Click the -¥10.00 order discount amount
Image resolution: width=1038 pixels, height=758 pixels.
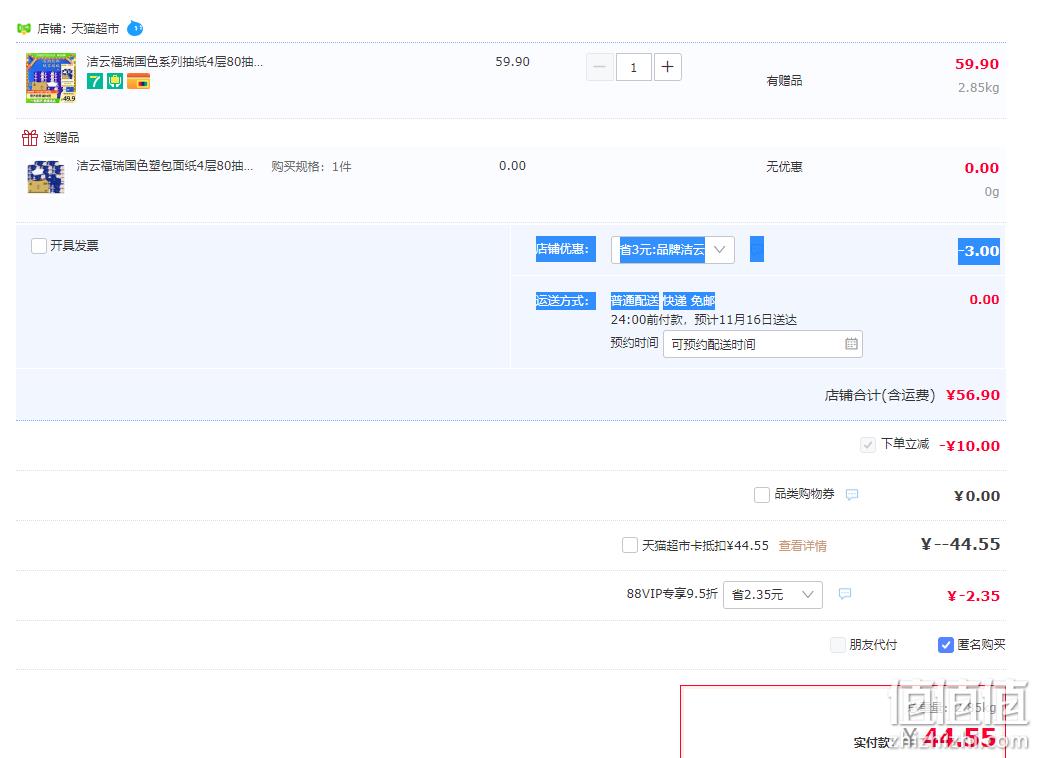tap(969, 446)
